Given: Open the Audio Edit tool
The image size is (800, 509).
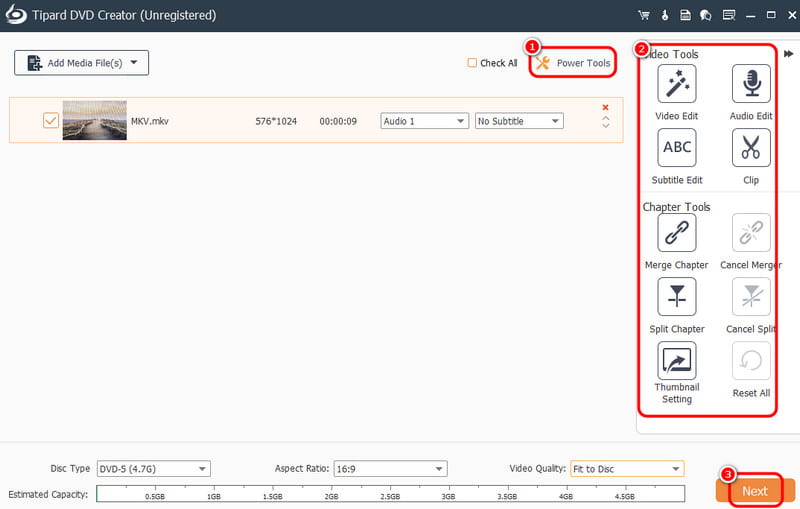Looking at the screenshot, I should click(751, 84).
